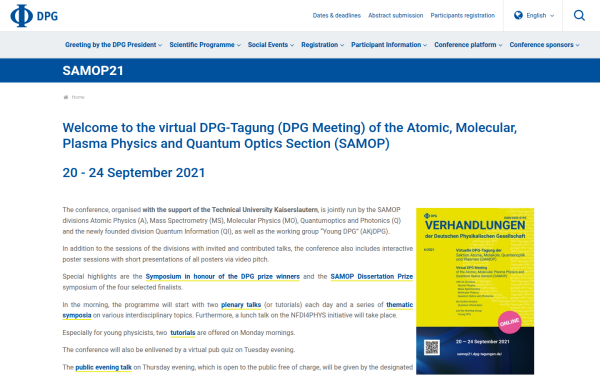
Task: Click the globe language icon
Action: pos(518,15)
